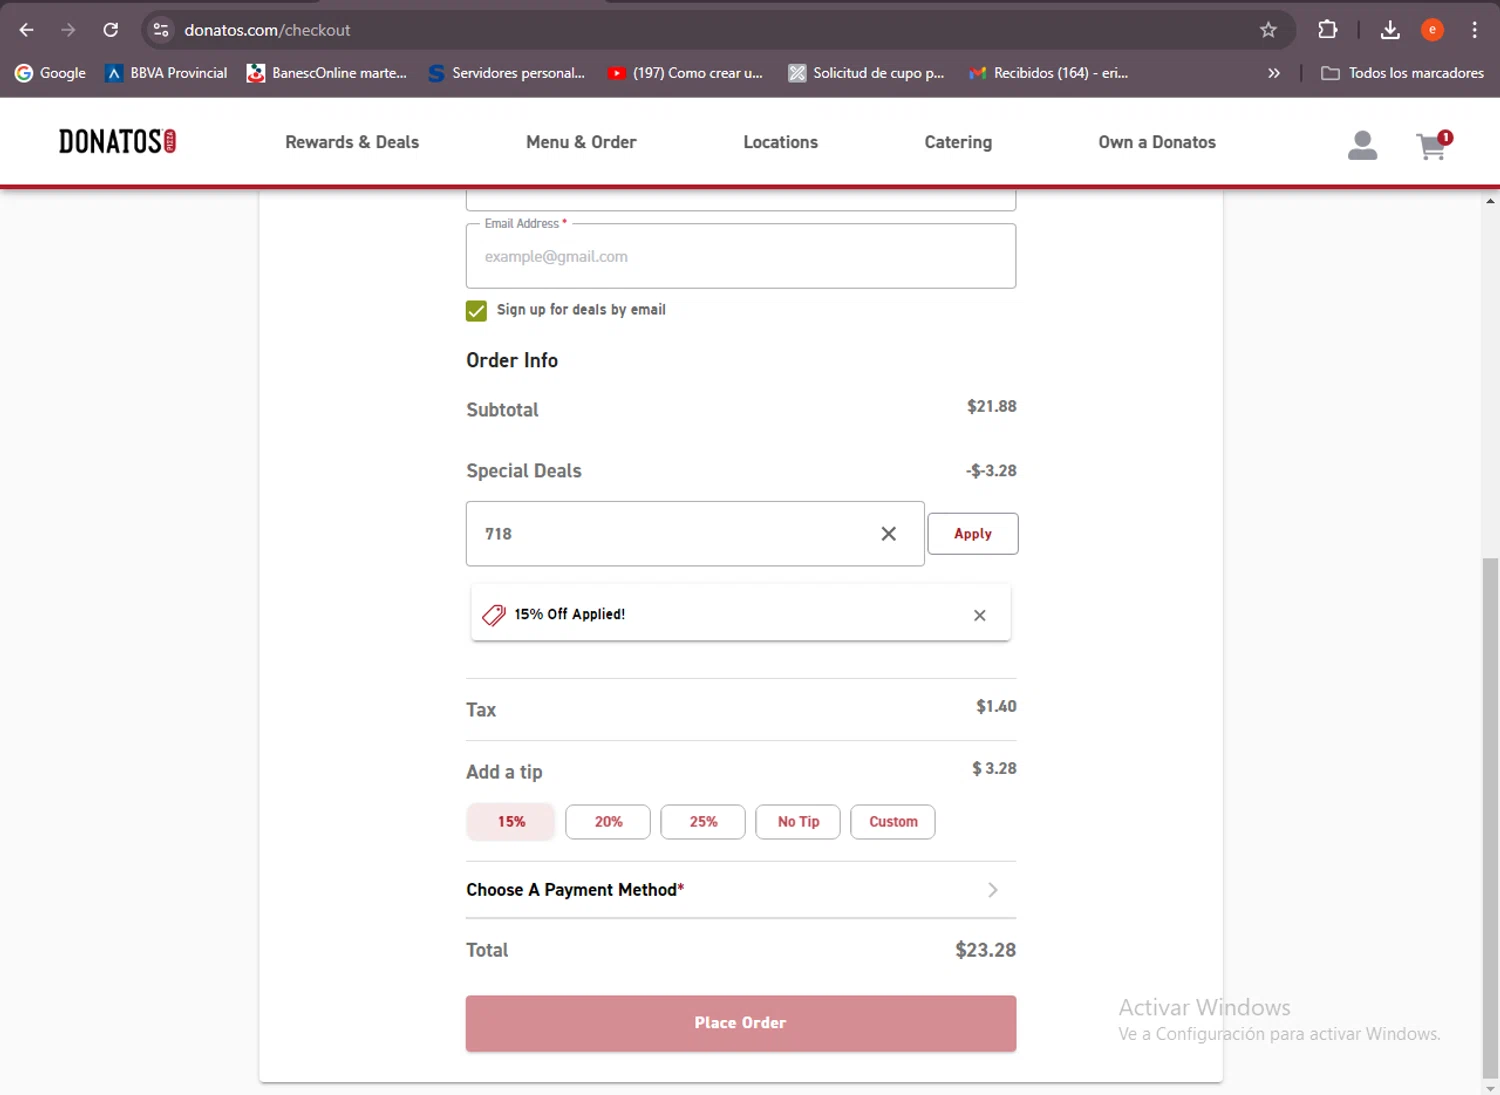Image resolution: width=1500 pixels, height=1095 pixels.
Task: Select the 15% tip option
Action: tap(511, 822)
